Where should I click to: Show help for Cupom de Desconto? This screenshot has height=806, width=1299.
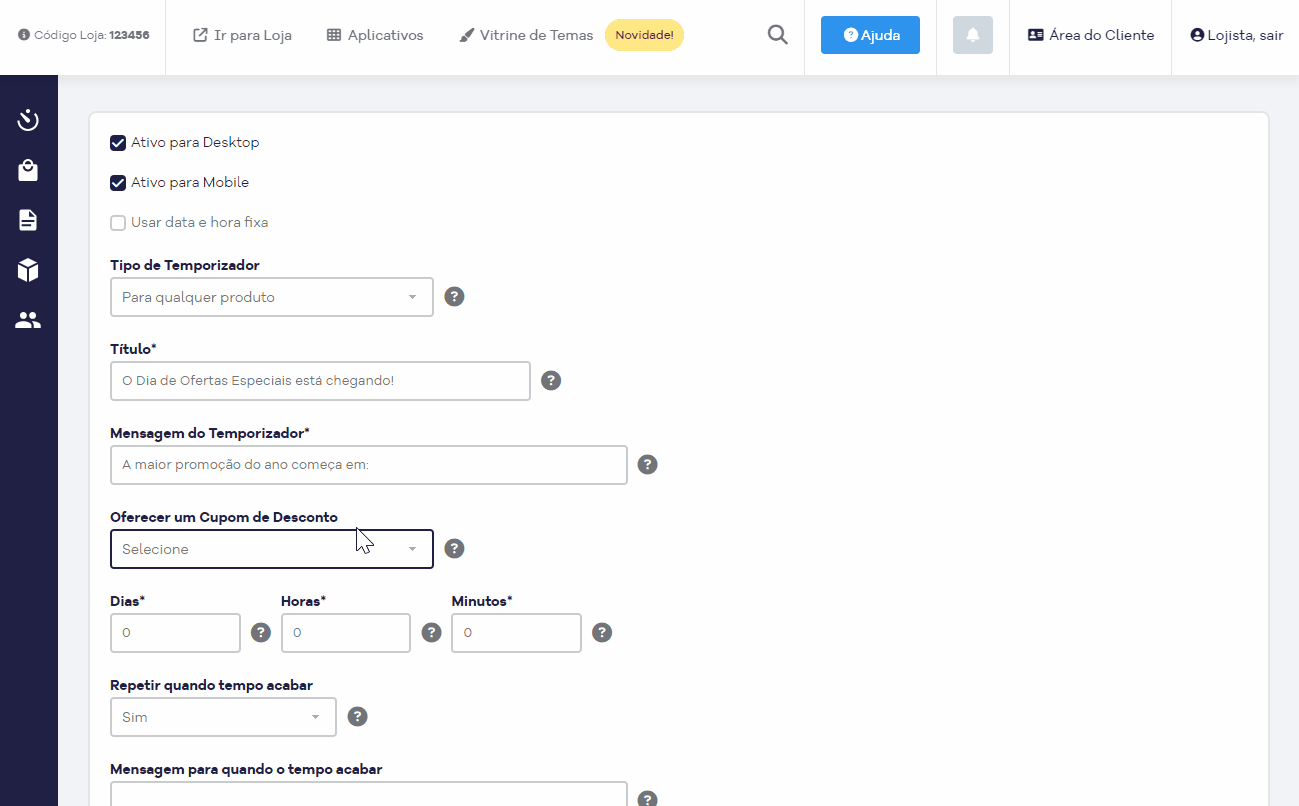point(454,549)
